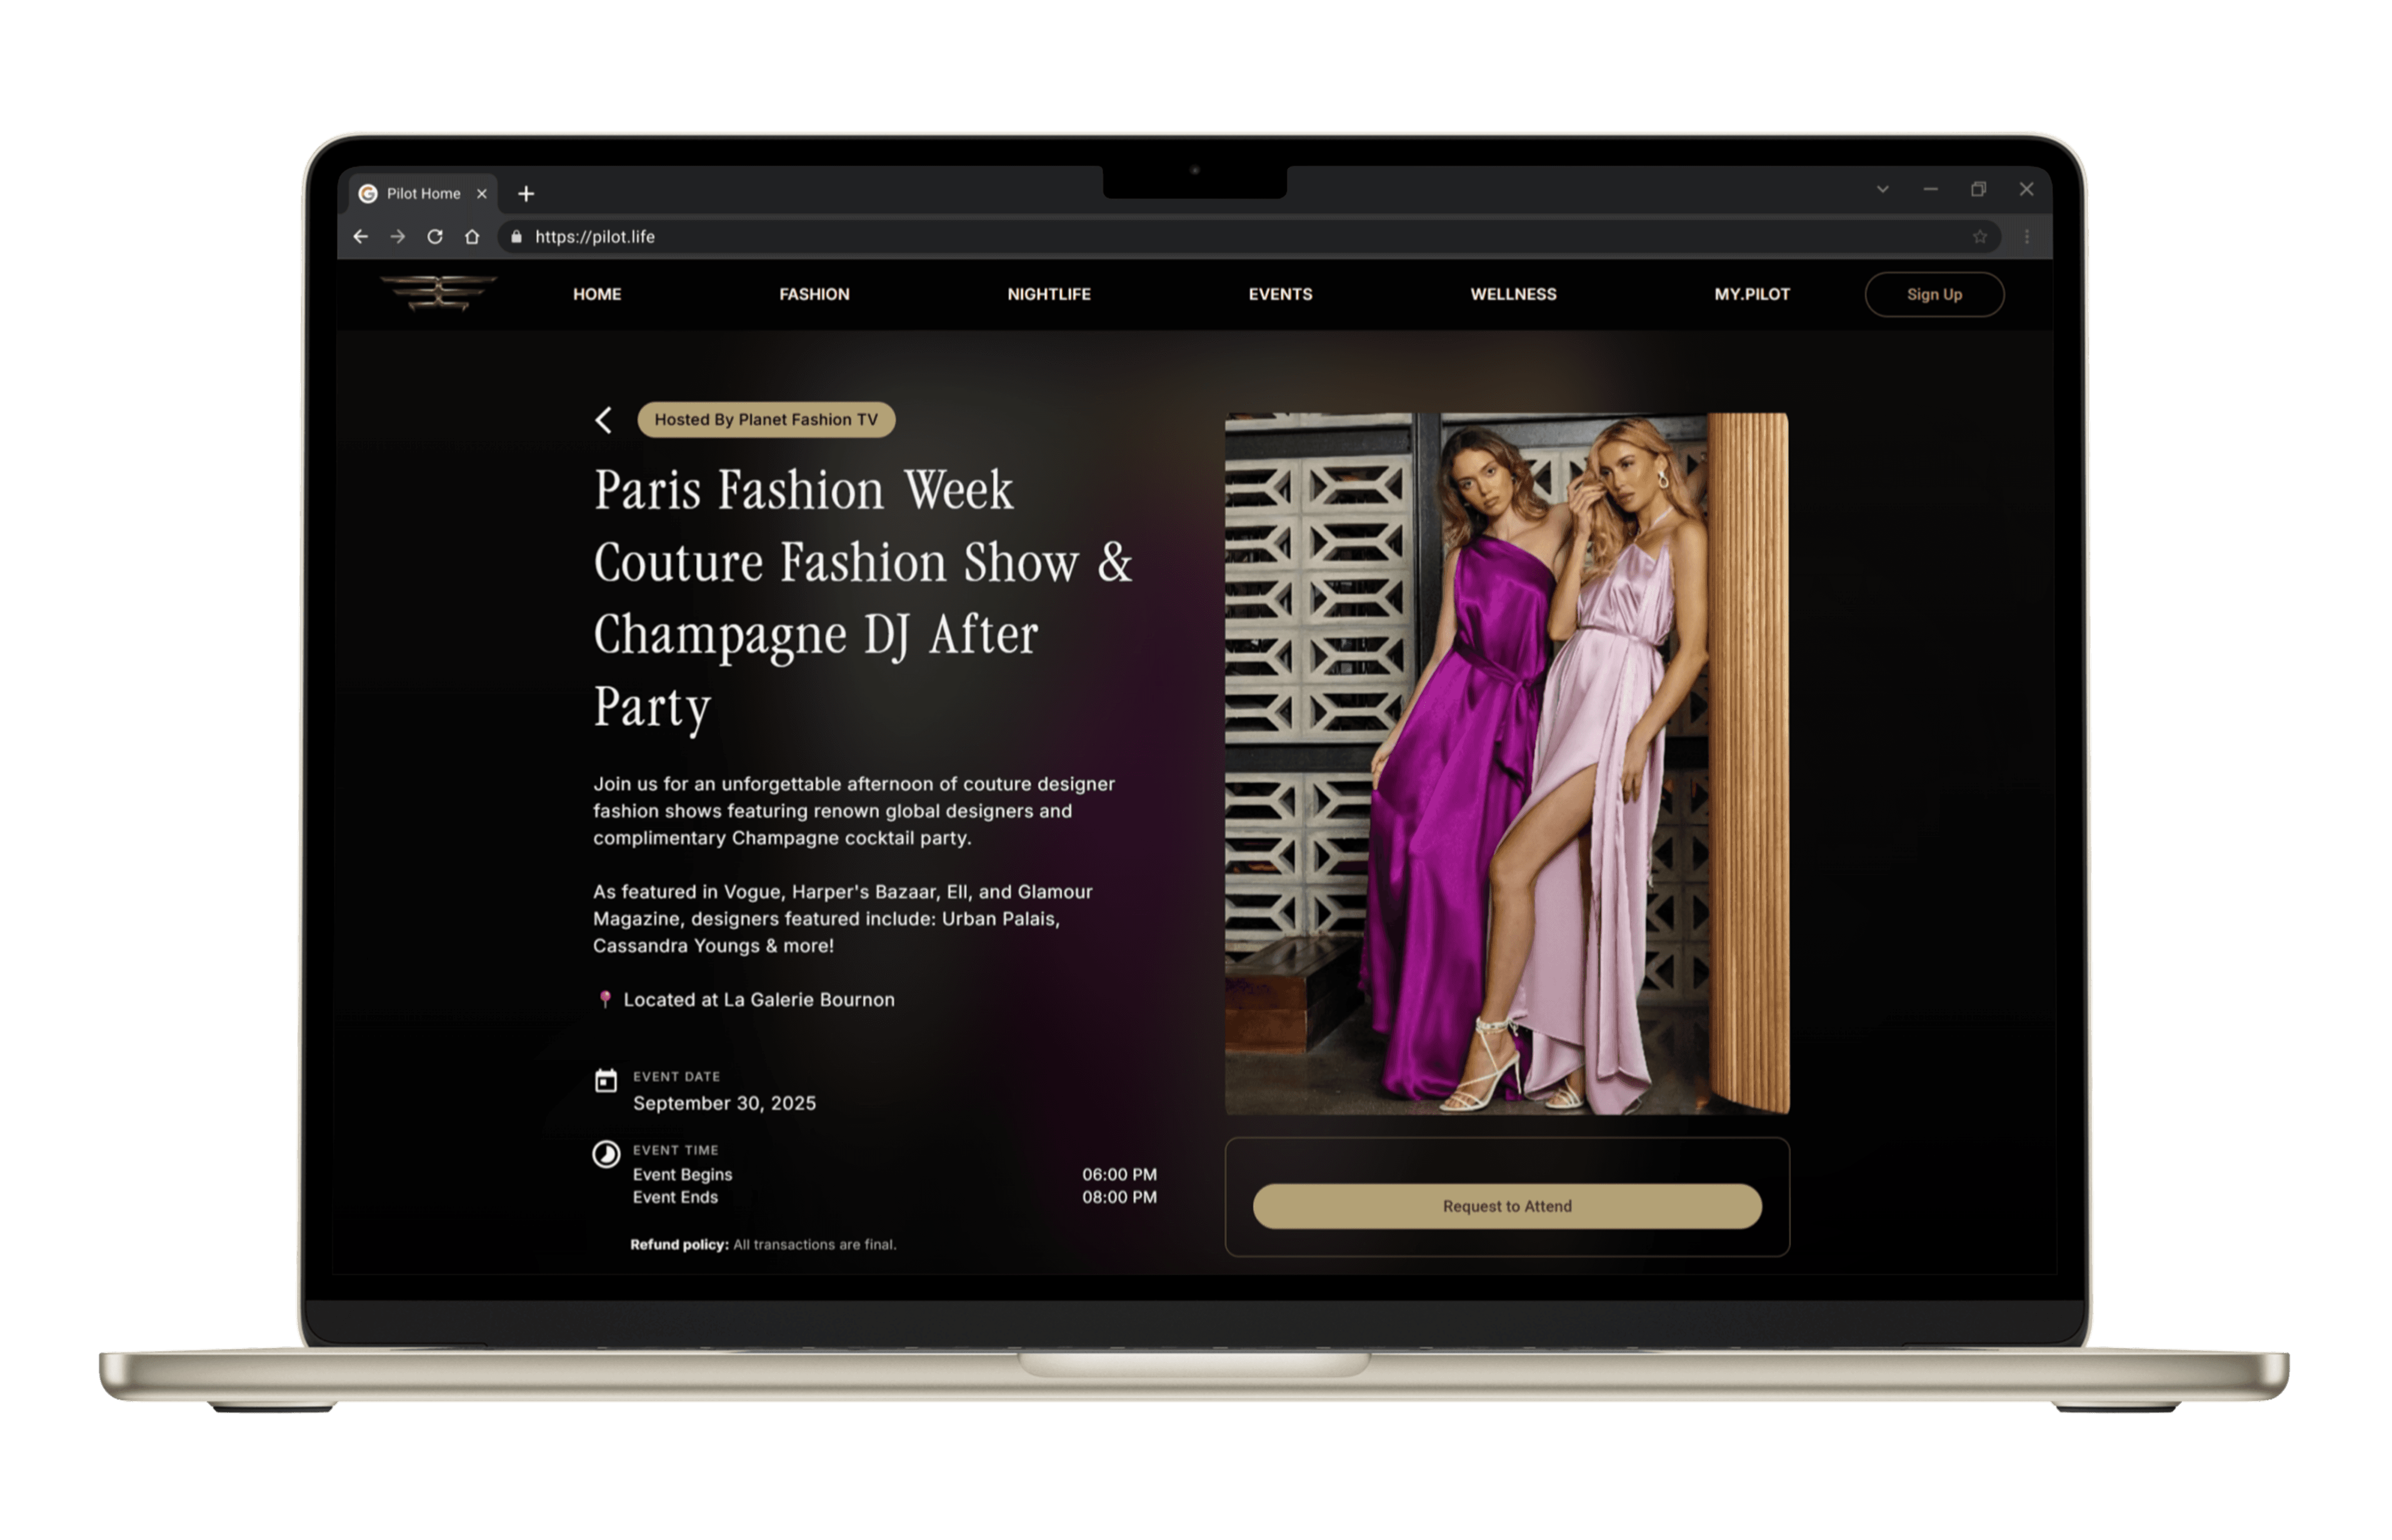Click the location pin icon
Image resolution: width=2392 pixels, height=1540 pixels.
(605, 999)
